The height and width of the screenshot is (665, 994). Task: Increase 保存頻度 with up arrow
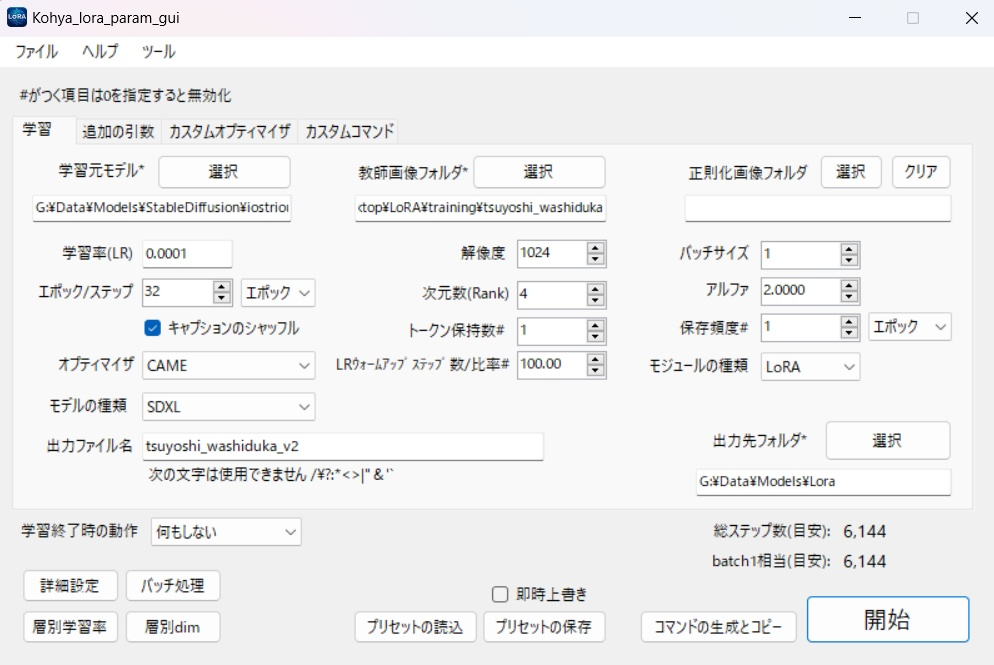click(x=849, y=321)
